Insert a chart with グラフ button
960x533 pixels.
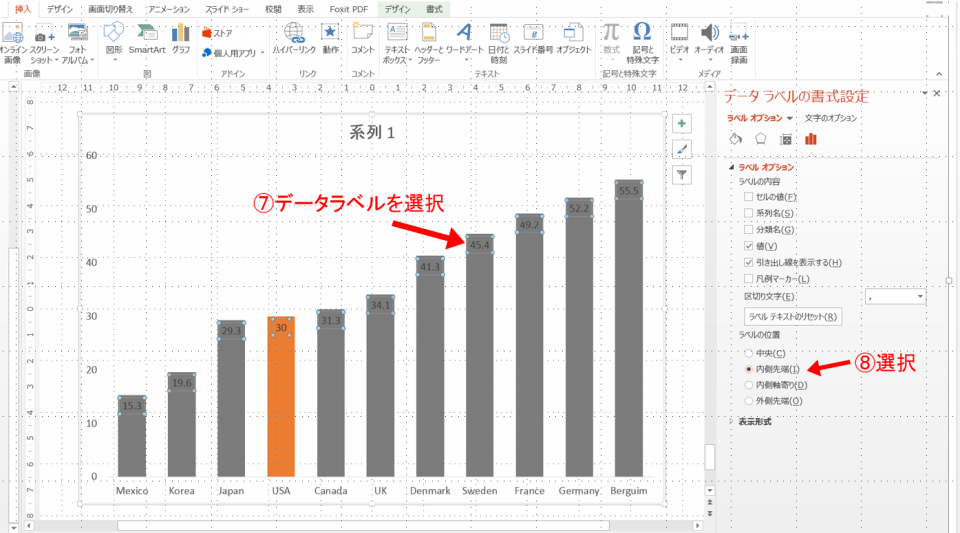coord(181,40)
